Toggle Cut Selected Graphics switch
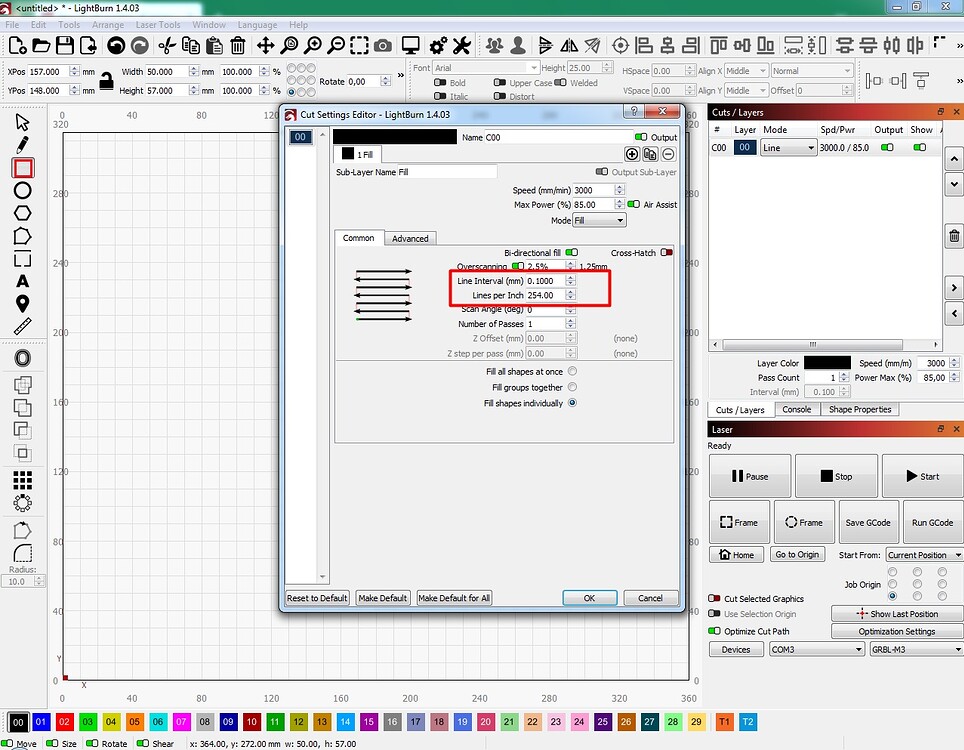Screen dimensions: 964x750 (x=714, y=598)
